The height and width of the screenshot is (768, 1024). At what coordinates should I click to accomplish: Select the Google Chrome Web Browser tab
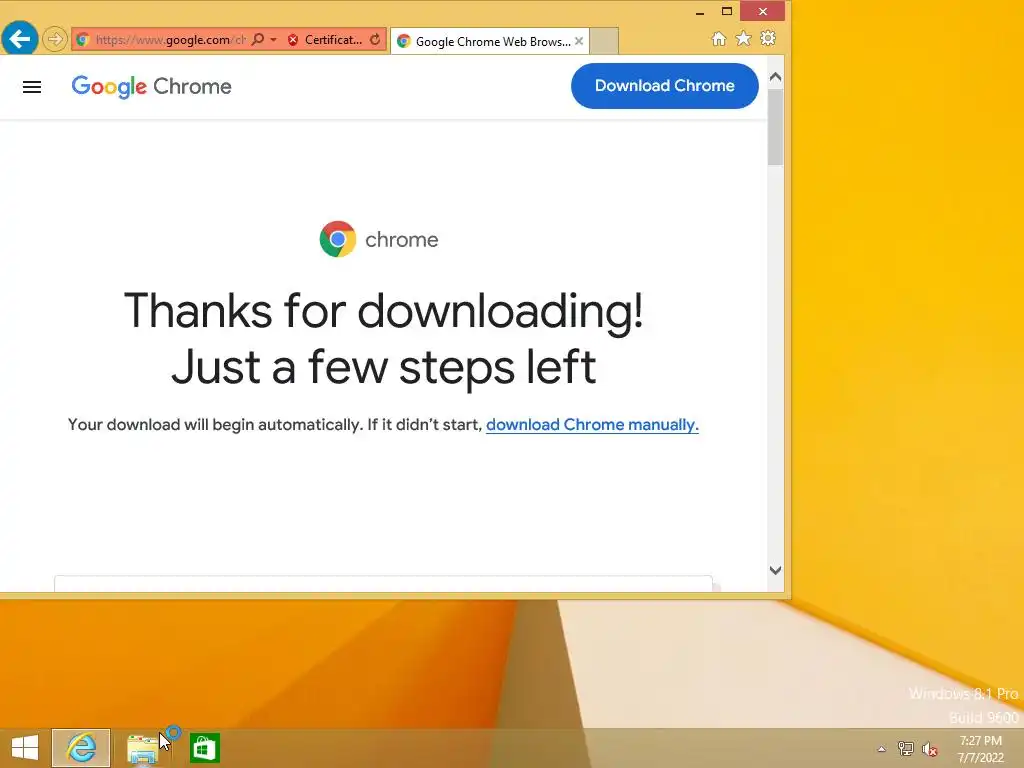tap(490, 41)
